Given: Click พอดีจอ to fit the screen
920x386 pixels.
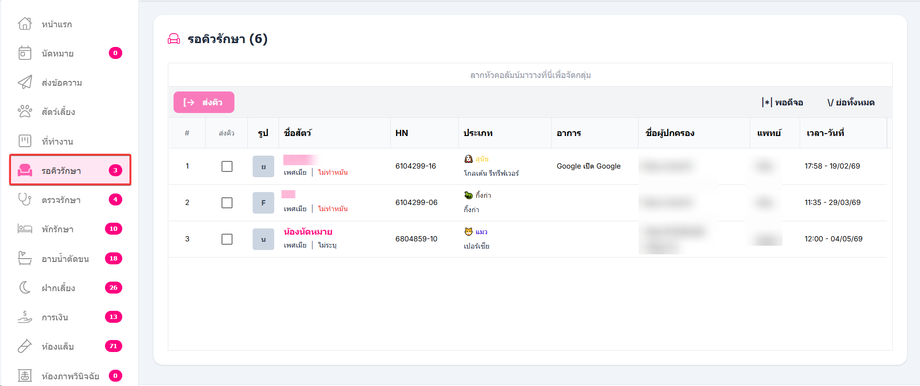Looking at the screenshot, I should [782, 103].
